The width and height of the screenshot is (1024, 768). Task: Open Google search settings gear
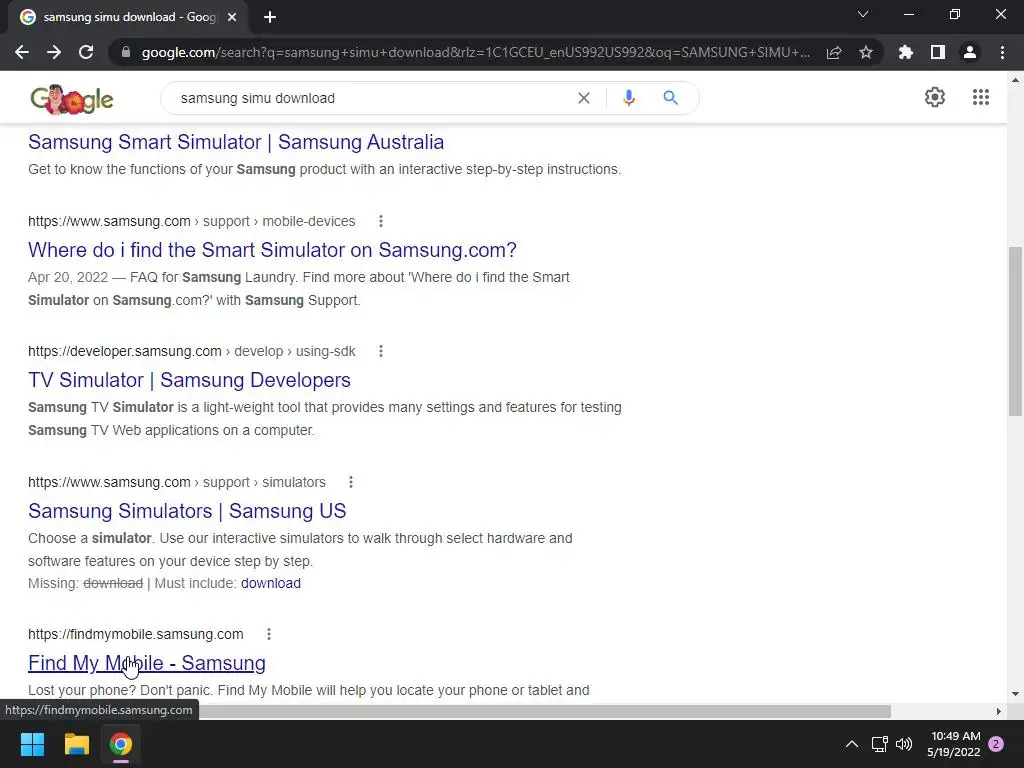(x=935, y=97)
